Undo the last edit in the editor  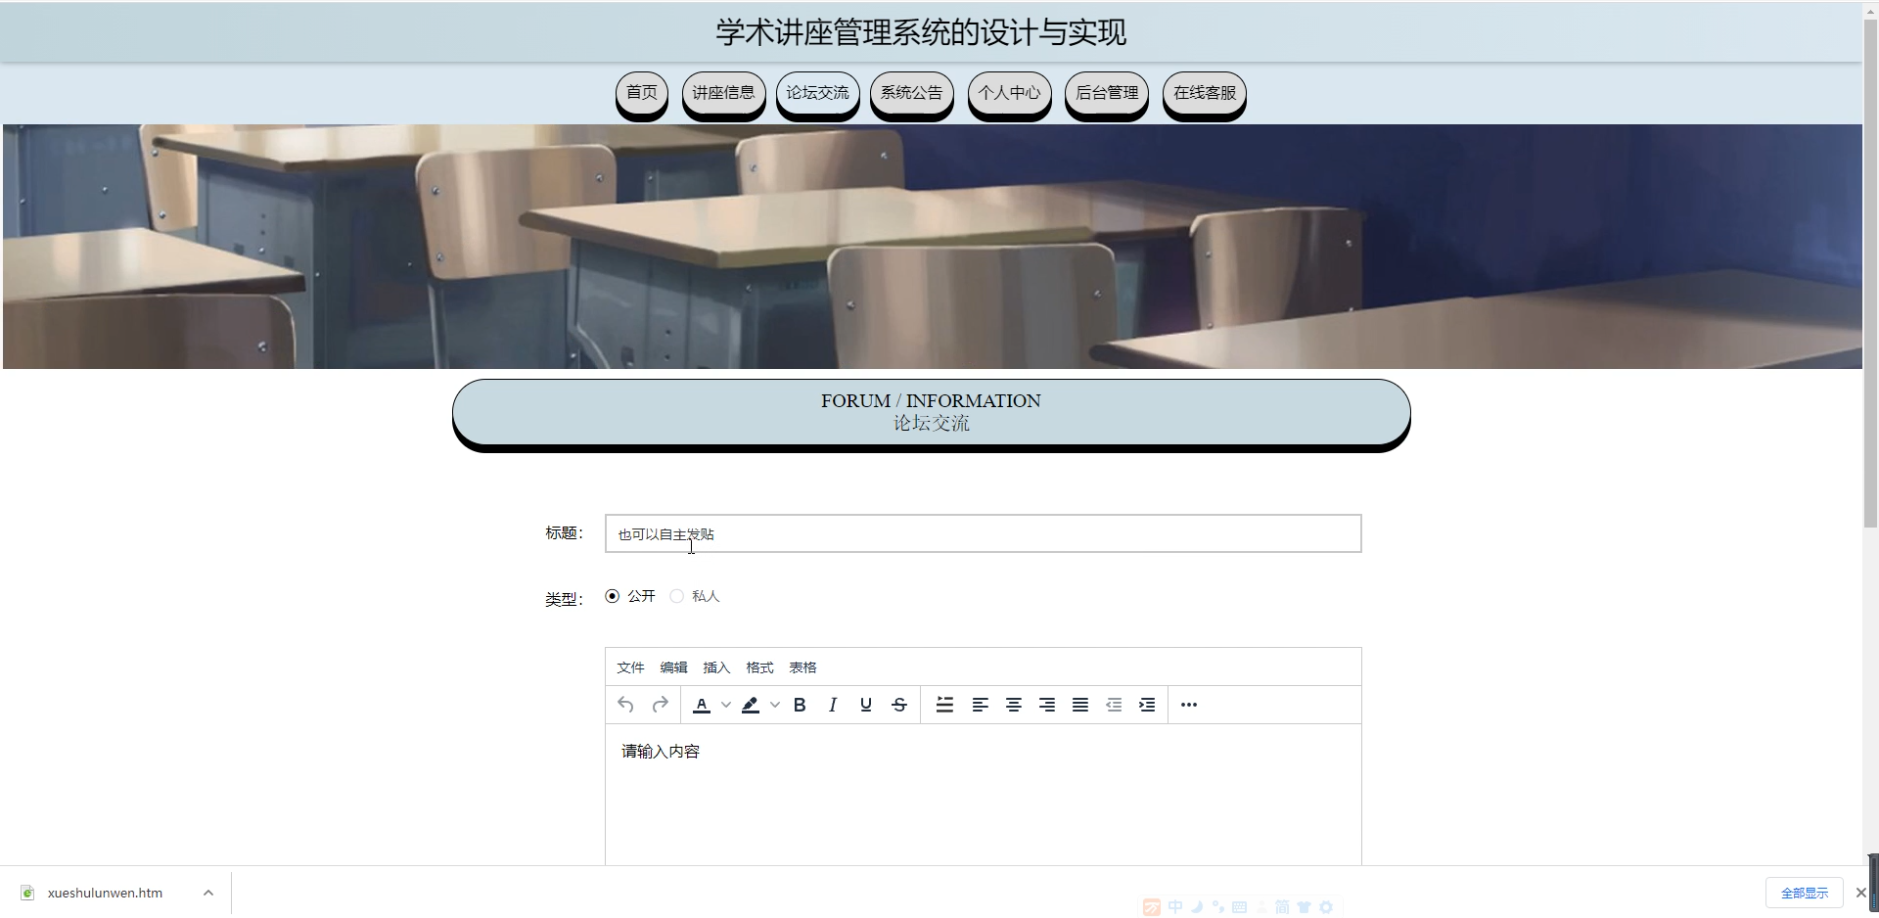pos(626,705)
